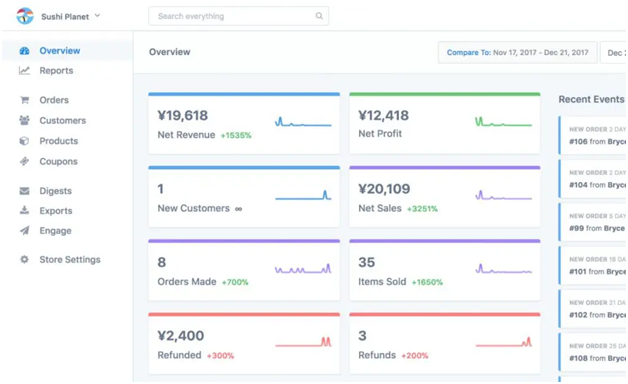Open the Customers section
Screen dimensions: 628x384
62,121
